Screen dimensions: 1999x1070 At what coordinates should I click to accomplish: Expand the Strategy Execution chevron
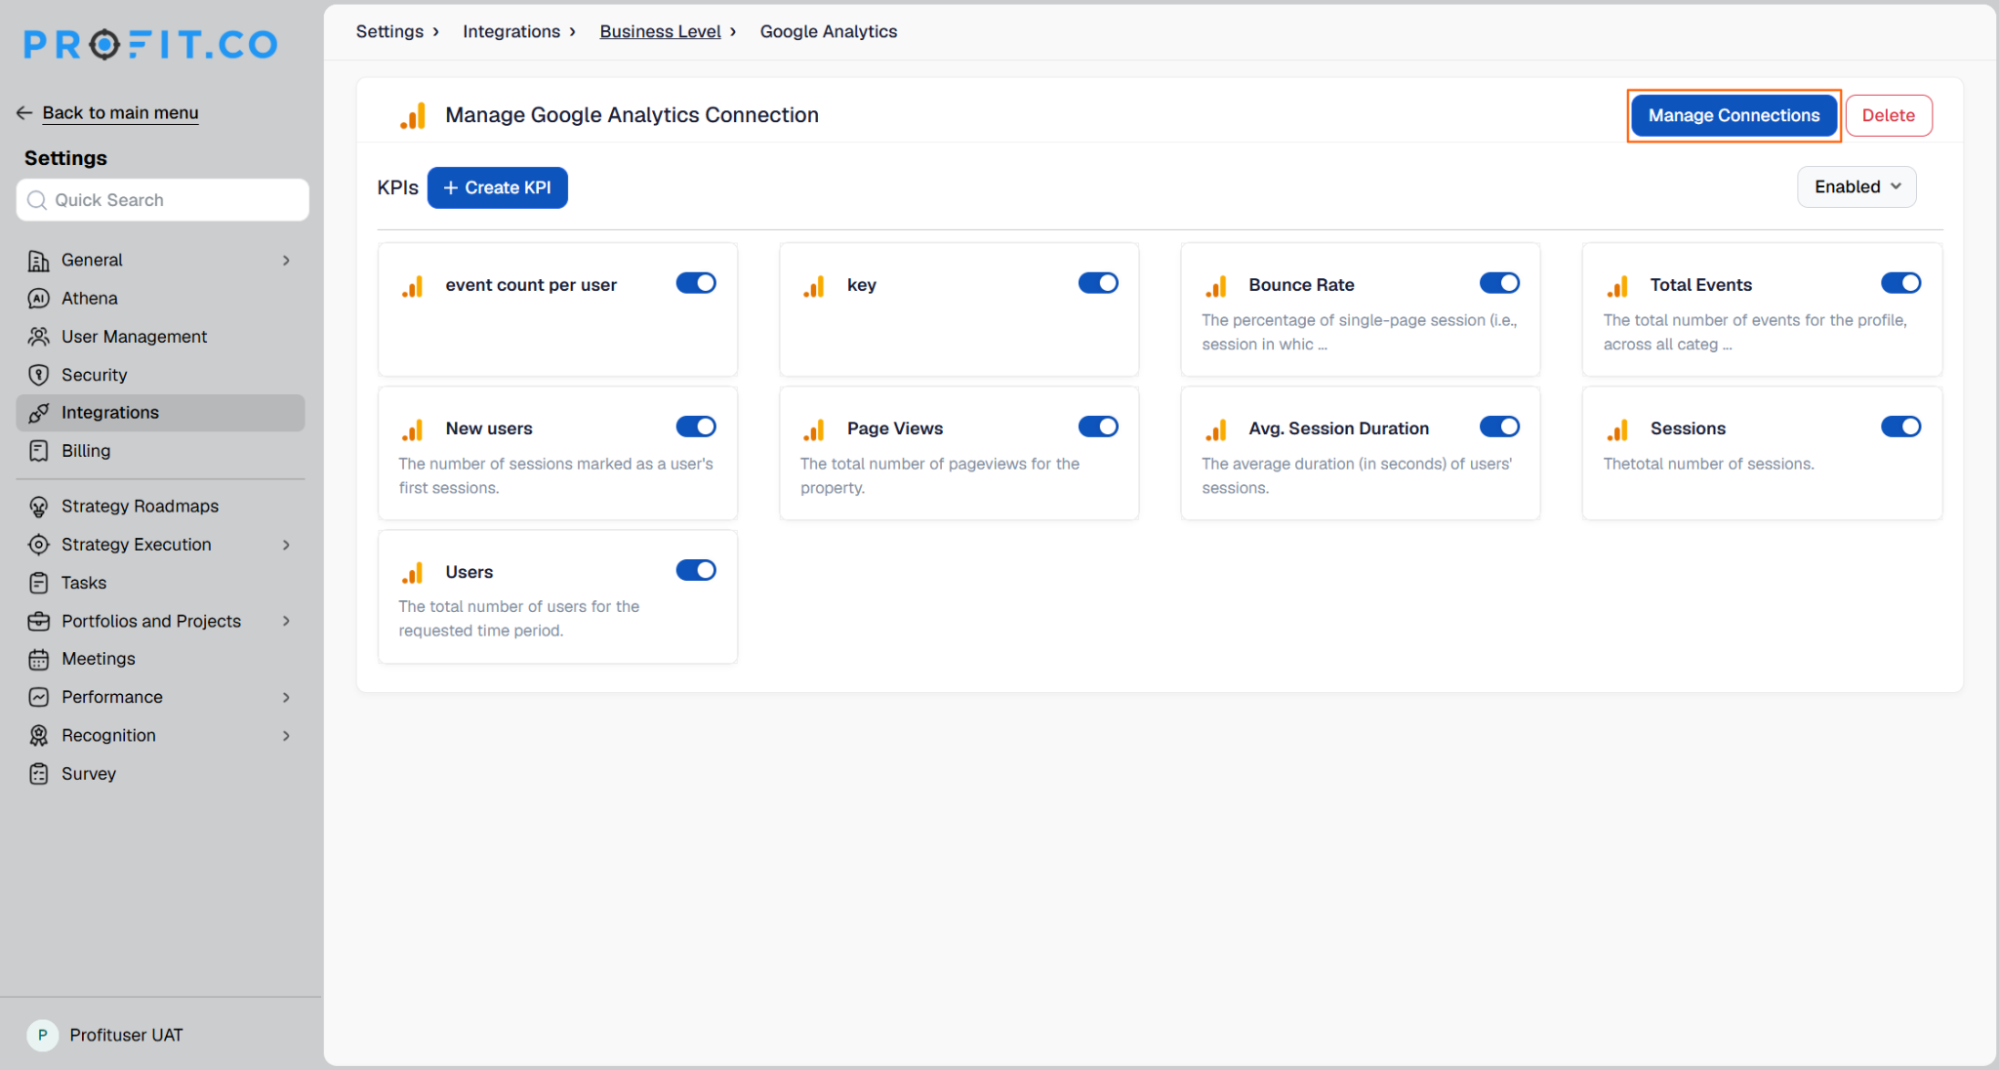click(x=286, y=545)
